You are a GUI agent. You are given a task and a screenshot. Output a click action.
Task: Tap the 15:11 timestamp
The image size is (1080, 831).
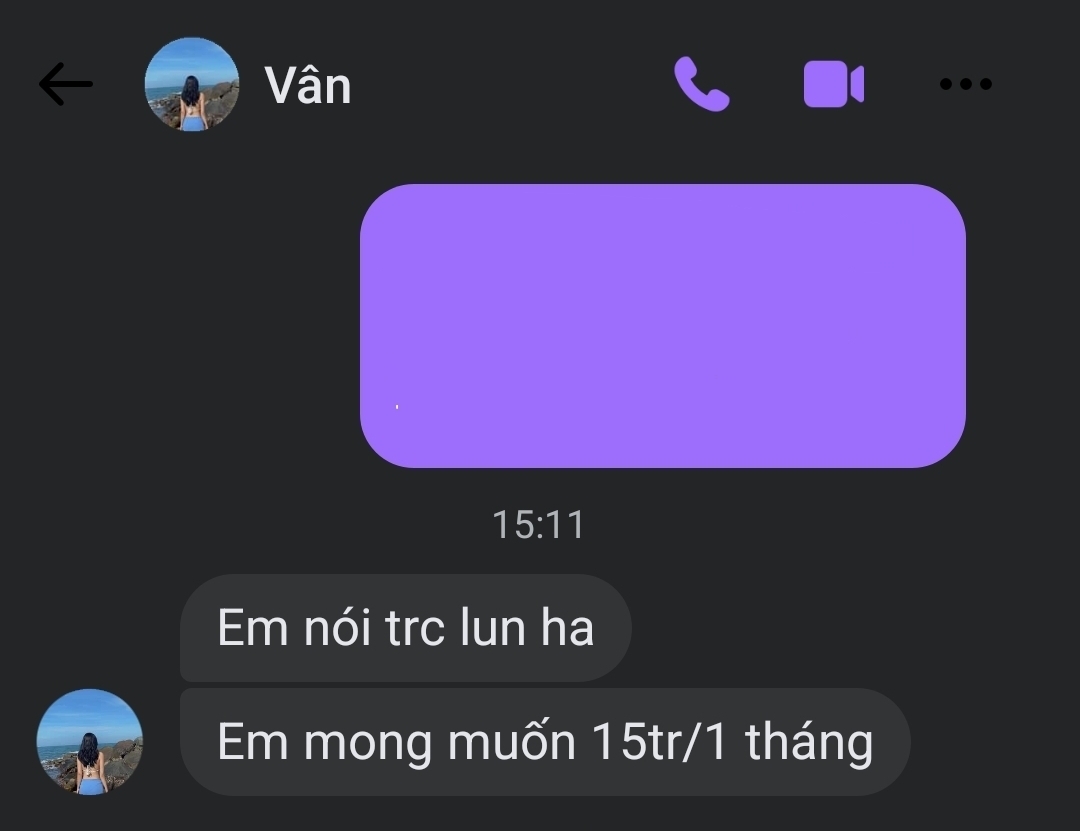click(539, 524)
